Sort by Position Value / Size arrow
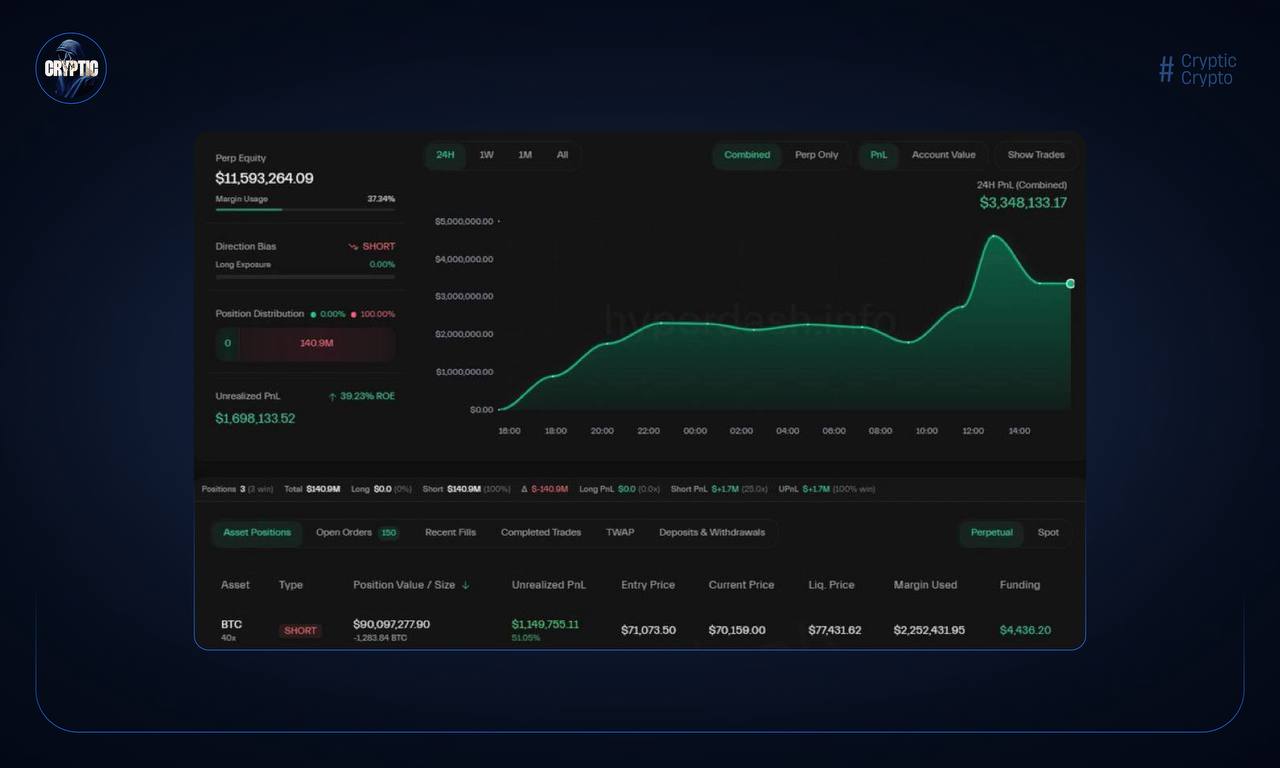Image resolution: width=1280 pixels, height=768 pixels. tap(465, 585)
